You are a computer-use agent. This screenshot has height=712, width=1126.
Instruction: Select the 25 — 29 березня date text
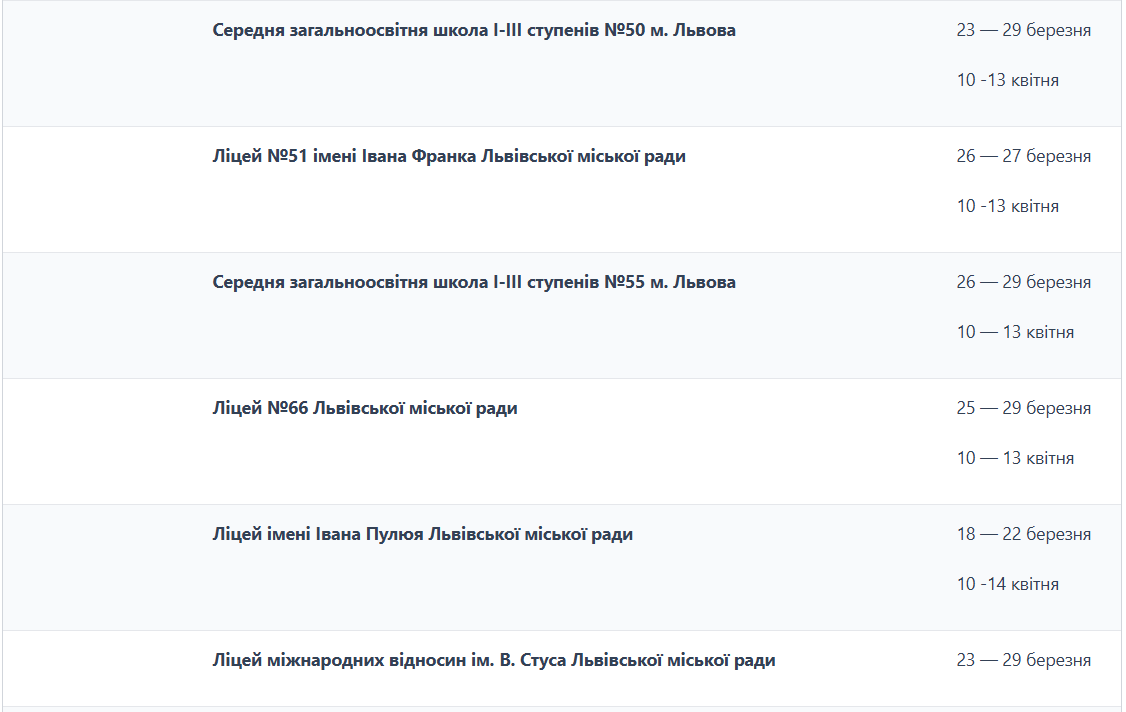coord(1023,408)
